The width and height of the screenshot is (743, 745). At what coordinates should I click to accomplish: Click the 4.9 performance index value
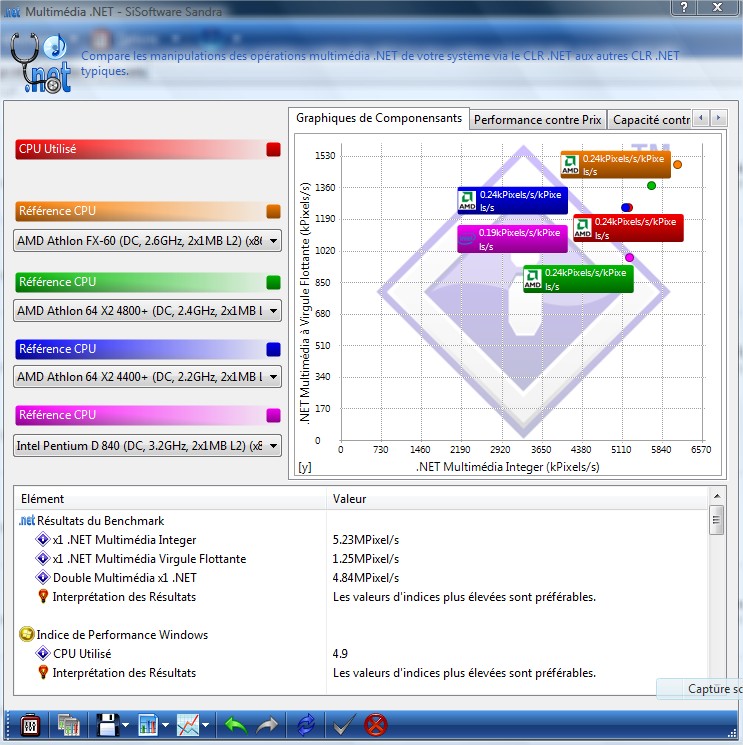click(340, 654)
